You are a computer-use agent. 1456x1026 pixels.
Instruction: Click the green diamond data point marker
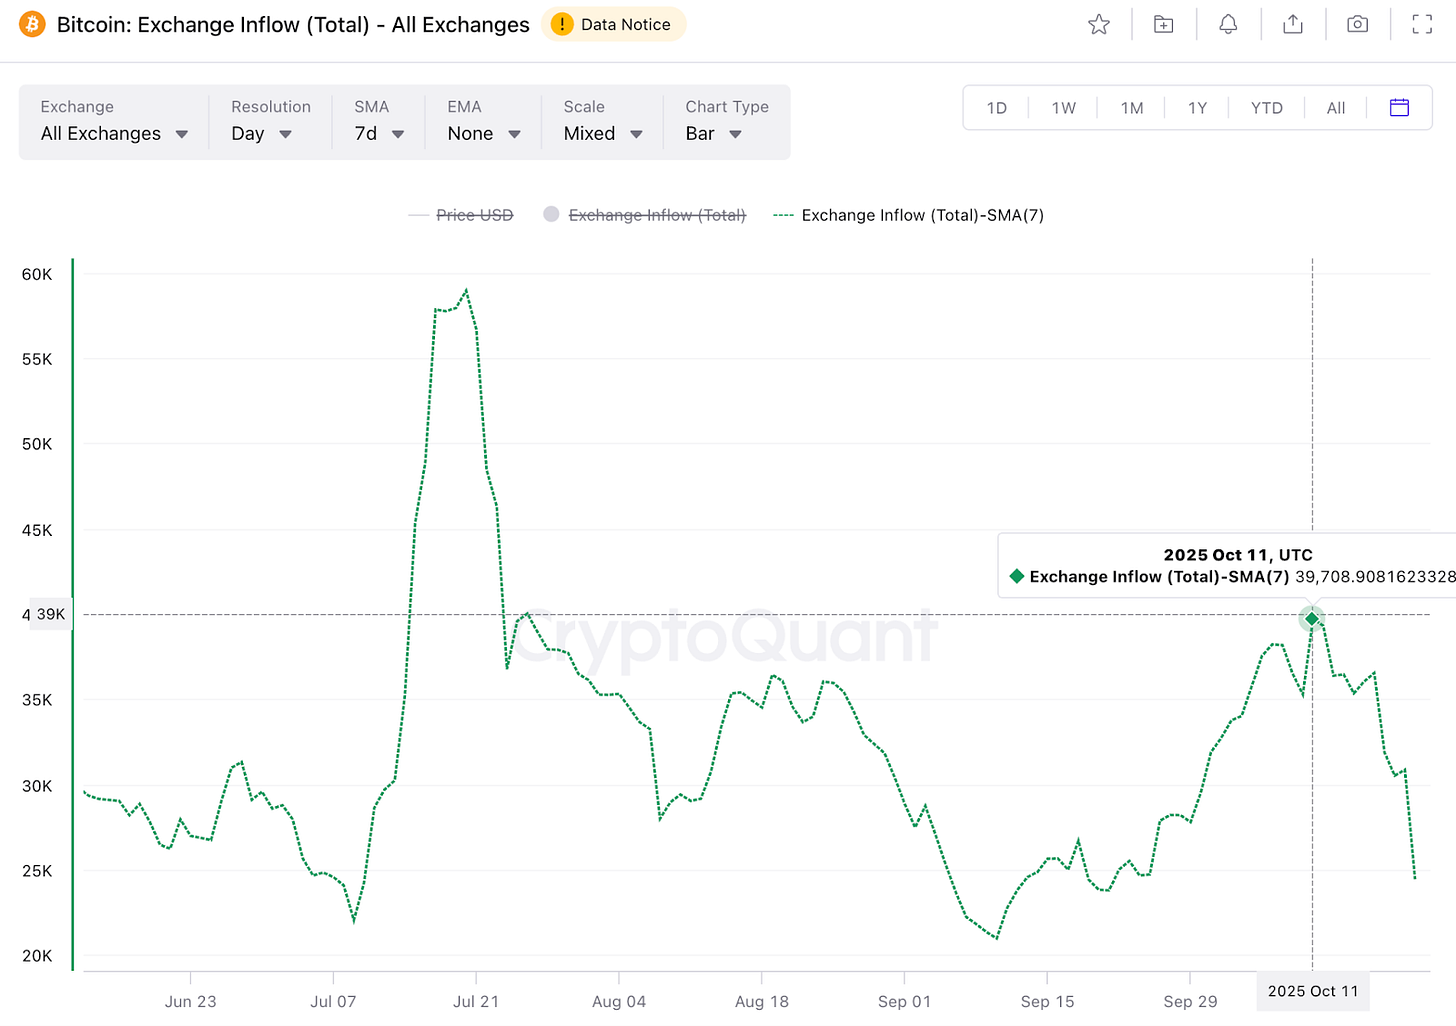point(1311,619)
